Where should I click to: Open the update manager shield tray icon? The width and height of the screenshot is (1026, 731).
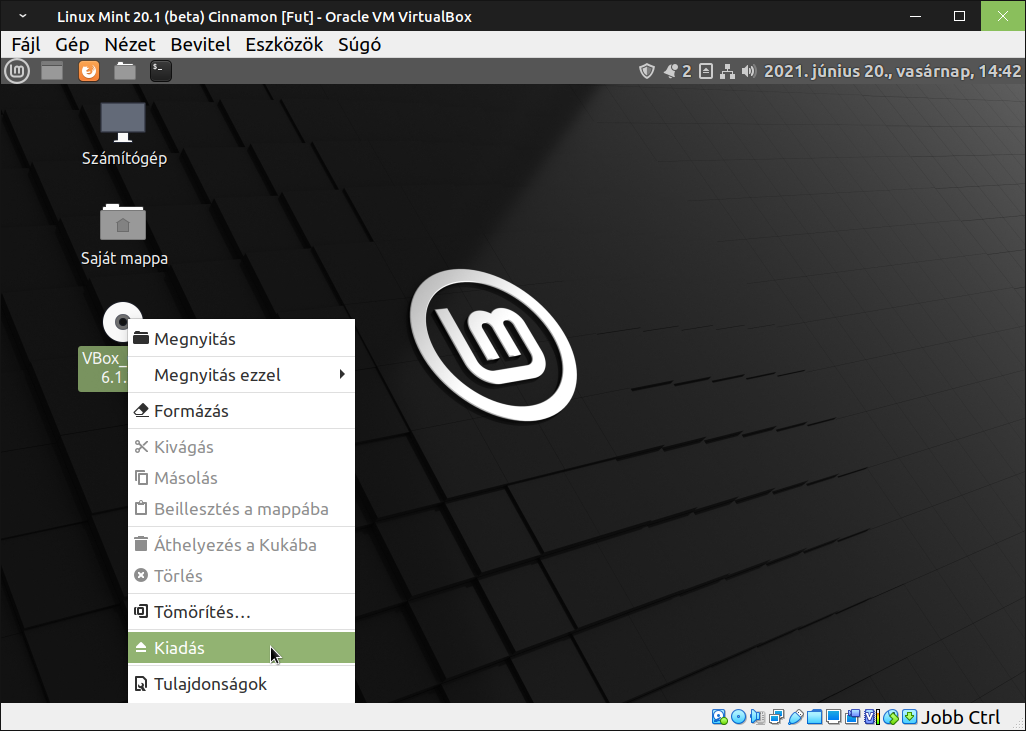646,71
